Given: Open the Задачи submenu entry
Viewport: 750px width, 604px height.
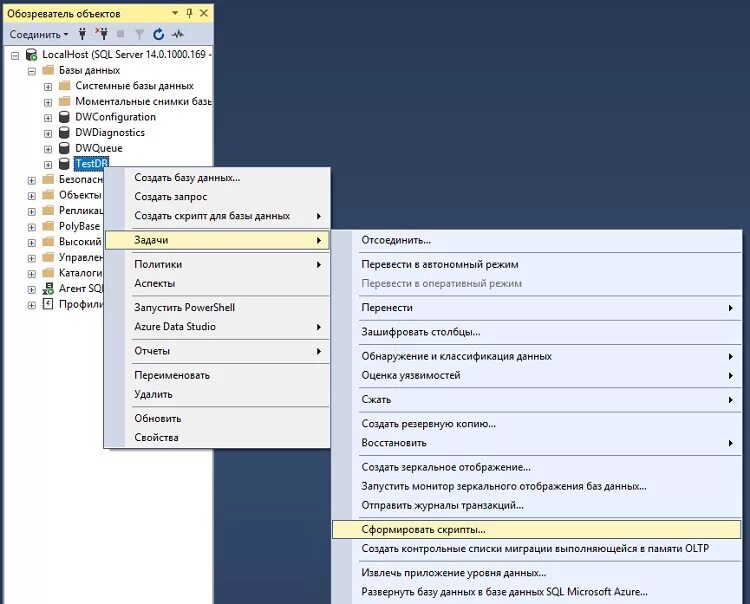Looking at the screenshot, I should pos(217,240).
